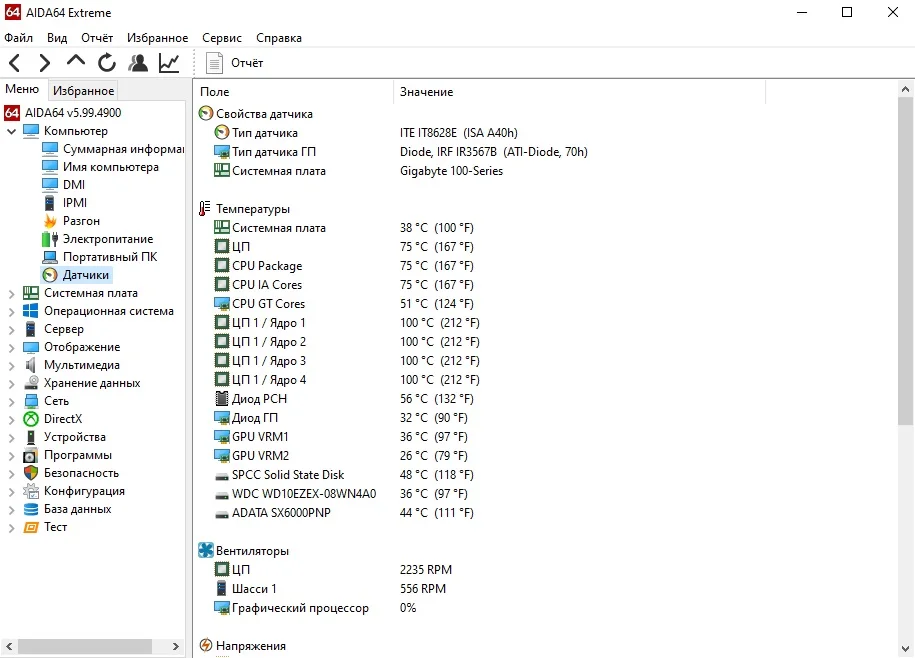Expand the Операционная система node
This screenshot has height=658, width=915.
tap(11, 312)
